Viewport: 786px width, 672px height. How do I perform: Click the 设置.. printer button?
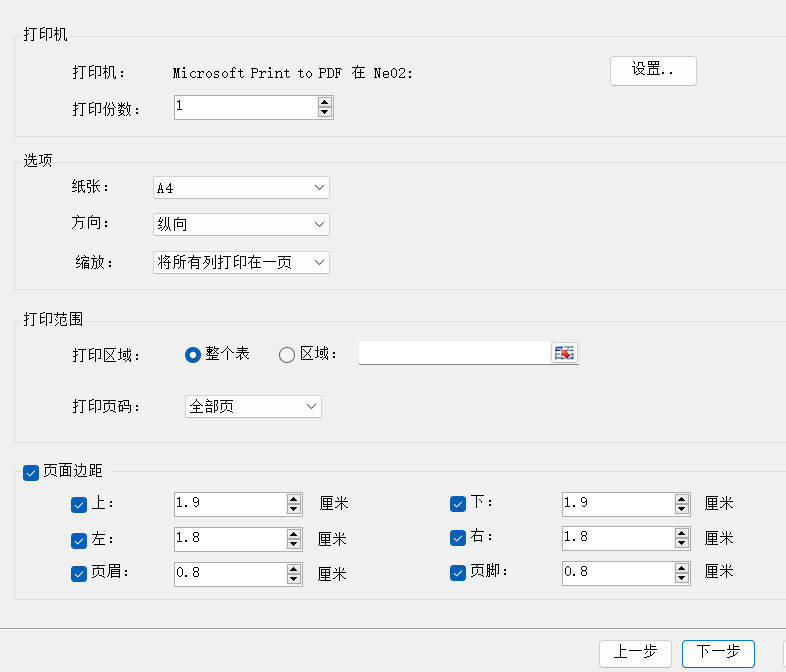tap(653, 71)
